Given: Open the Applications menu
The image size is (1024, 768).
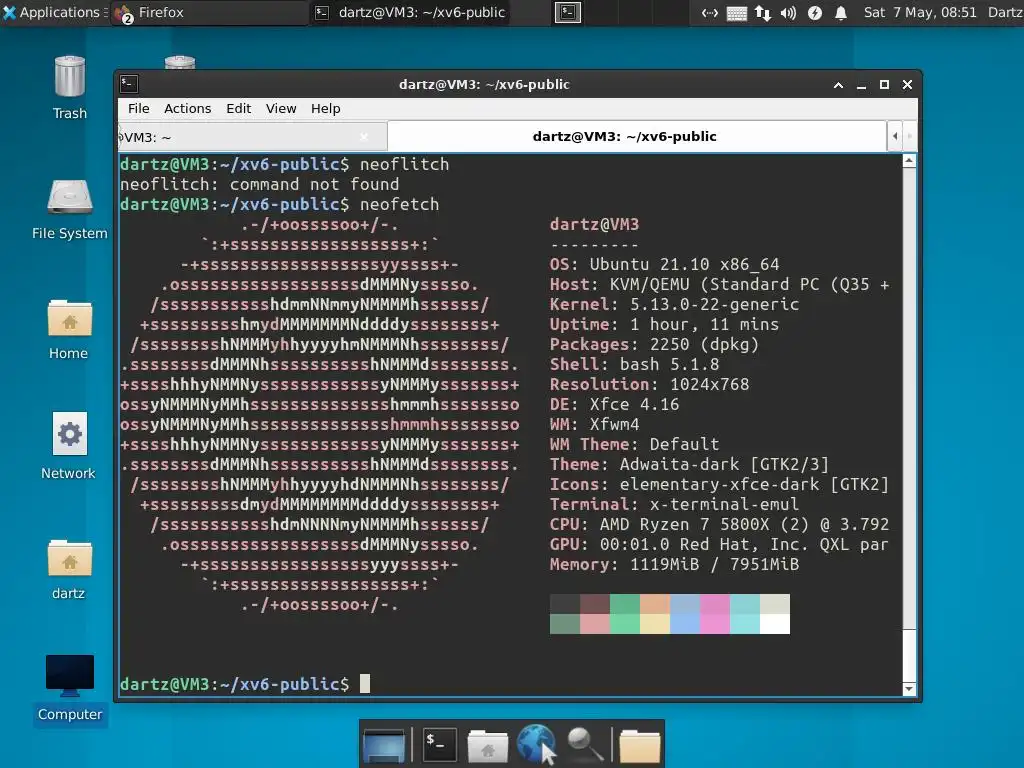Looking at the screenshot, I should click(x=54, y=12).
